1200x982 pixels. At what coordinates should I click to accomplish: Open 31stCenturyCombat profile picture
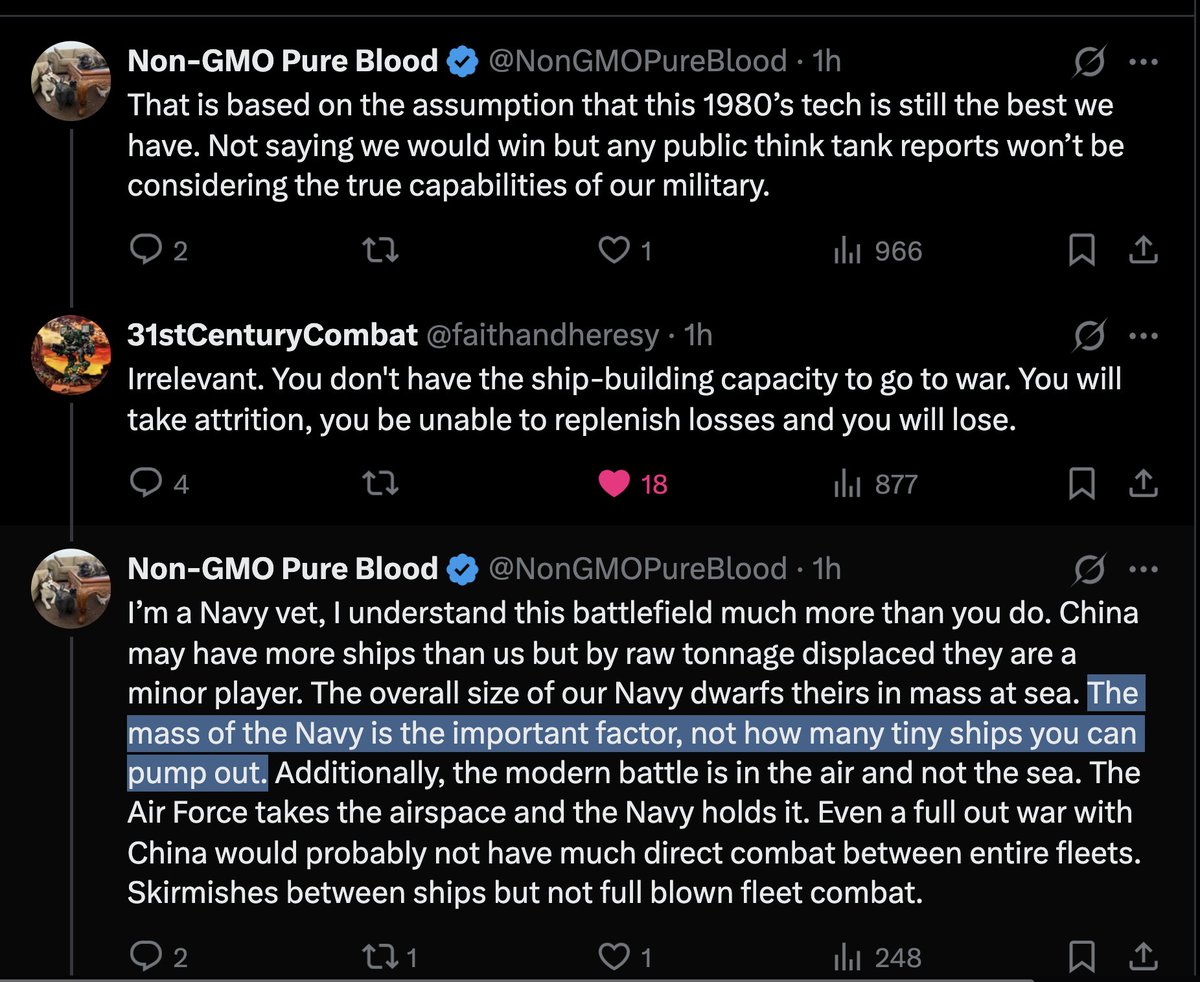click(71, 355)
